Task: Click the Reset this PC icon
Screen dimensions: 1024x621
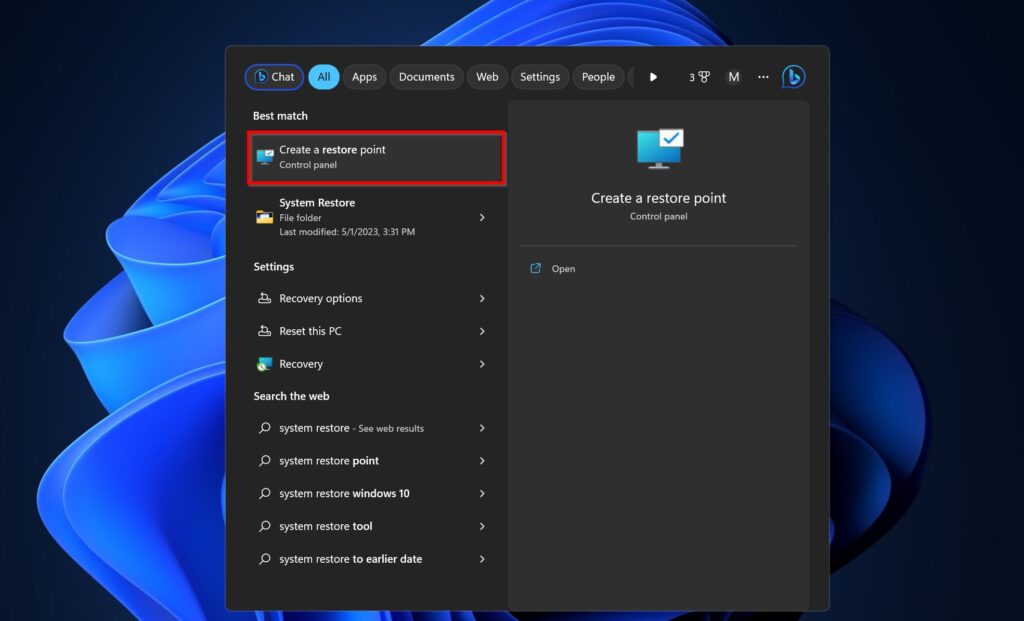Action: tap(264, 331)
